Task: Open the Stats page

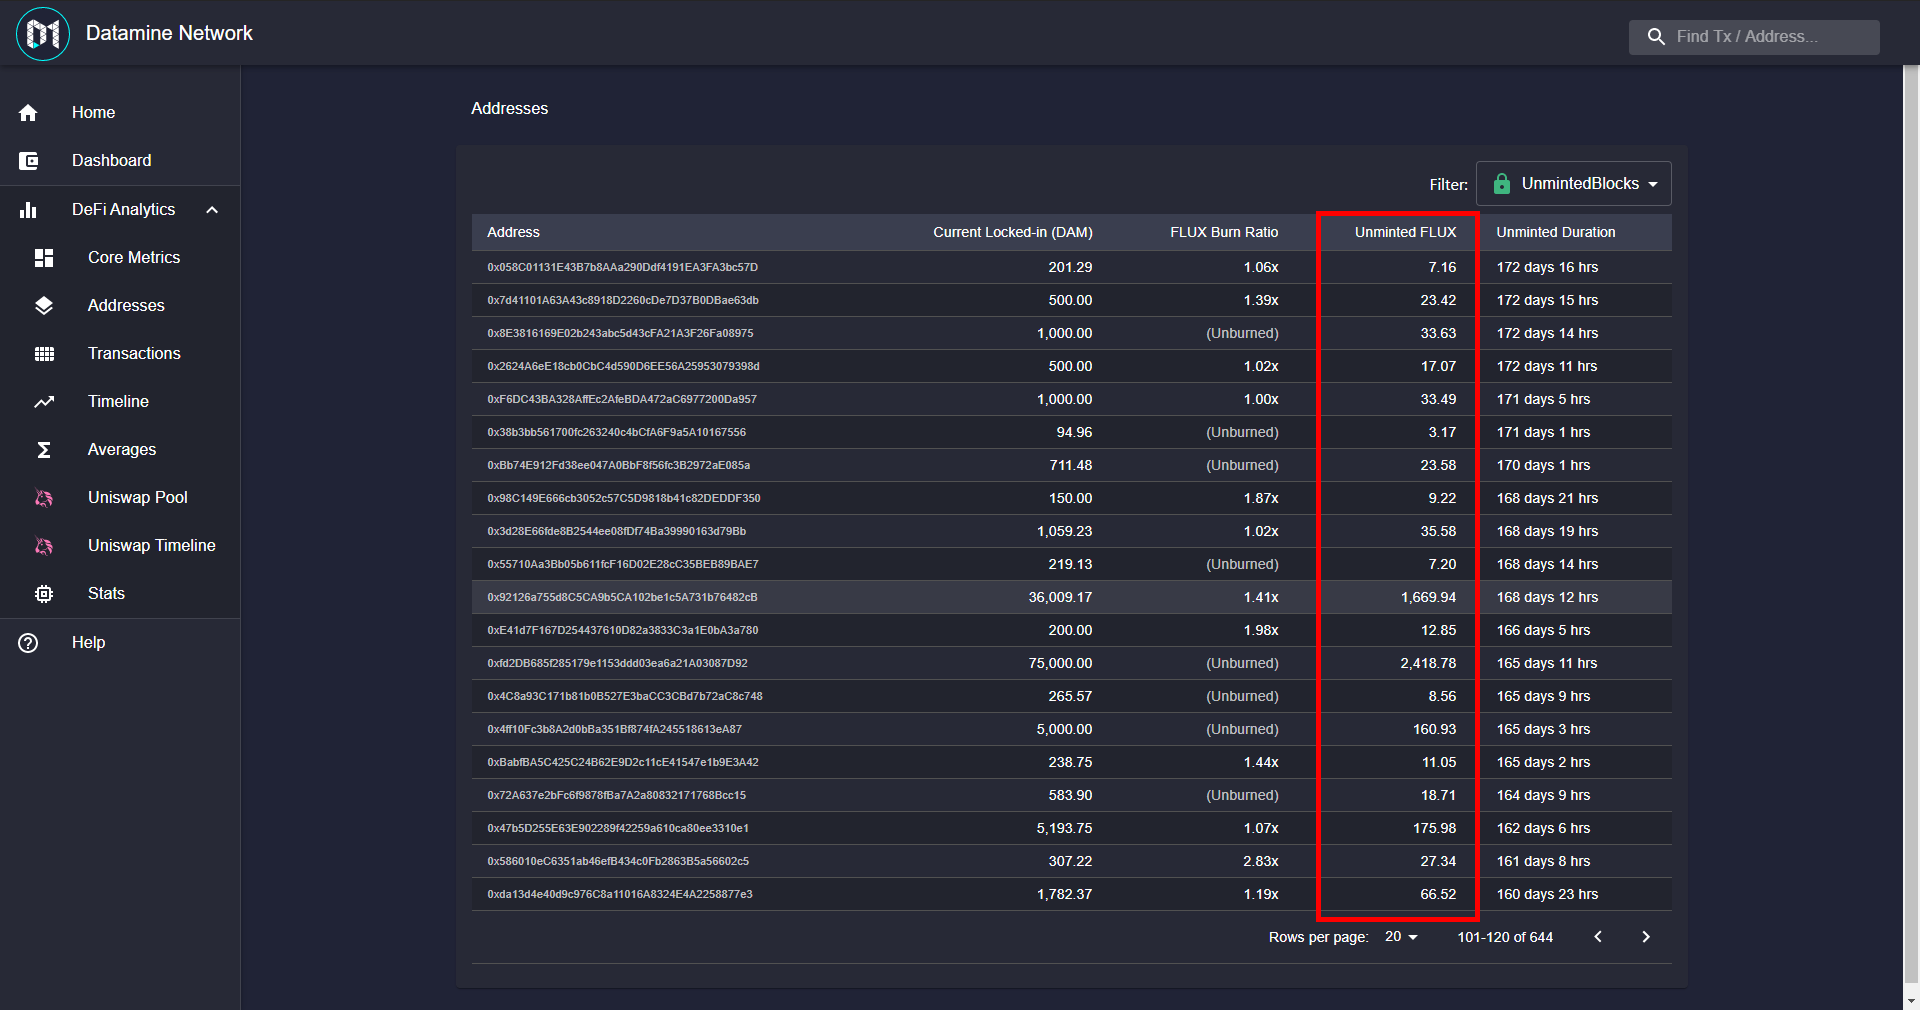Action: 120,594
